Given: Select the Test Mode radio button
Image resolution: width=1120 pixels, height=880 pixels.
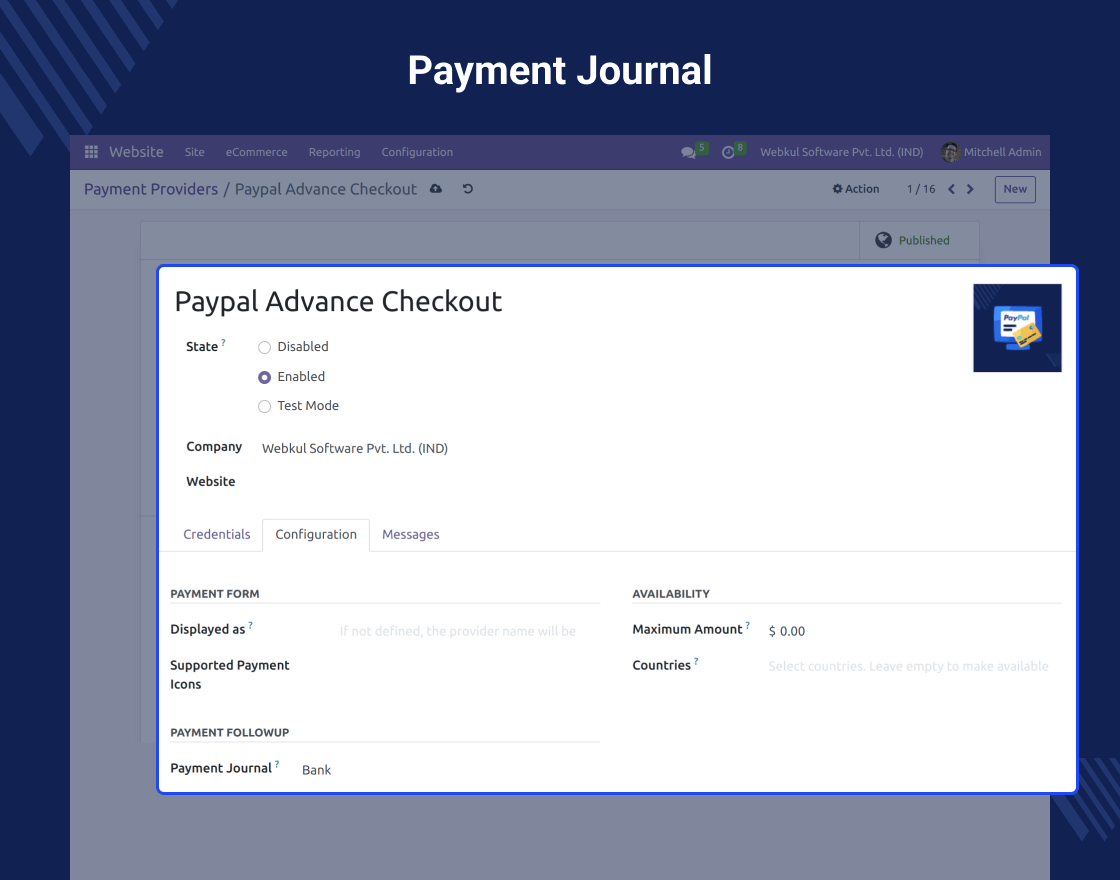Looking at the screenshot, I should click(x=264, y=406).
